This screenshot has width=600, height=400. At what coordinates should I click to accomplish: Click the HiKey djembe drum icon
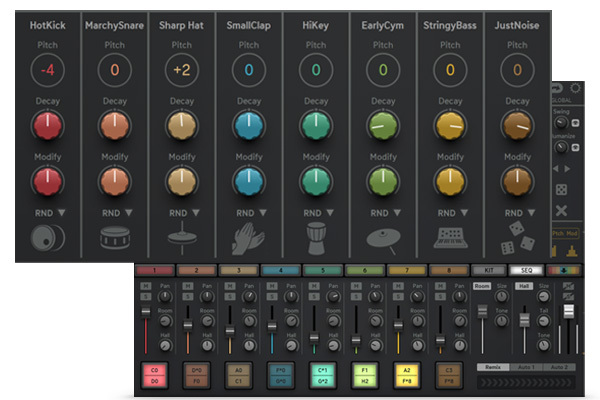pyautogui.click(x=316, y=239)
